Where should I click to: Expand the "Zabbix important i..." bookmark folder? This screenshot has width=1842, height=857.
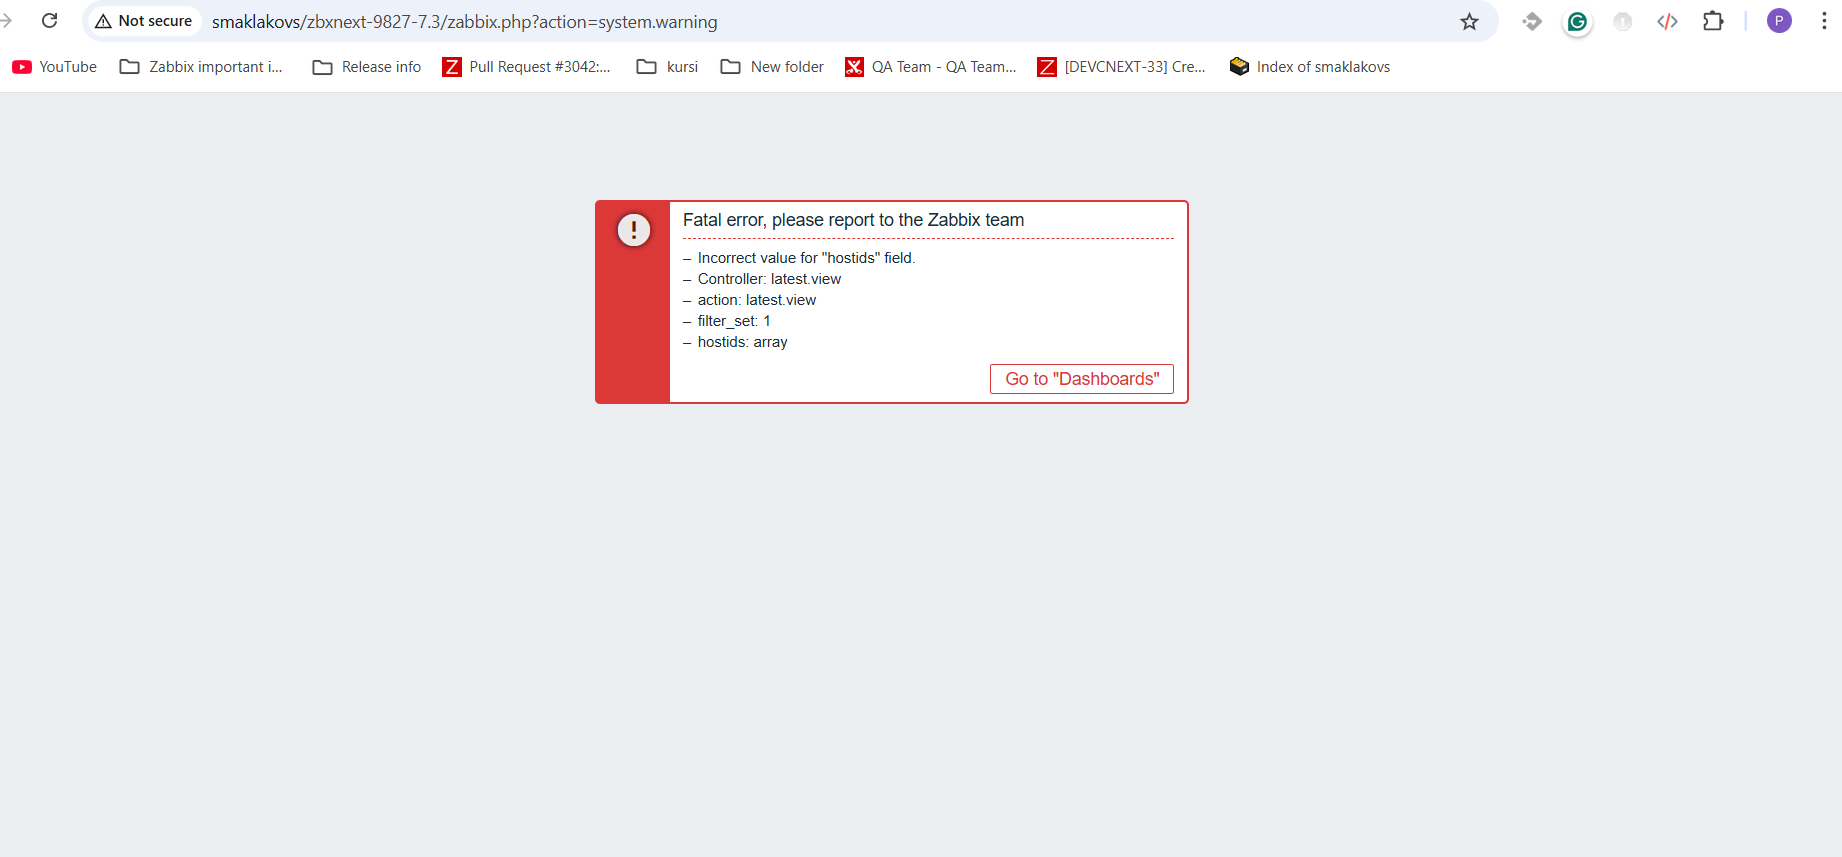point(201,67)
